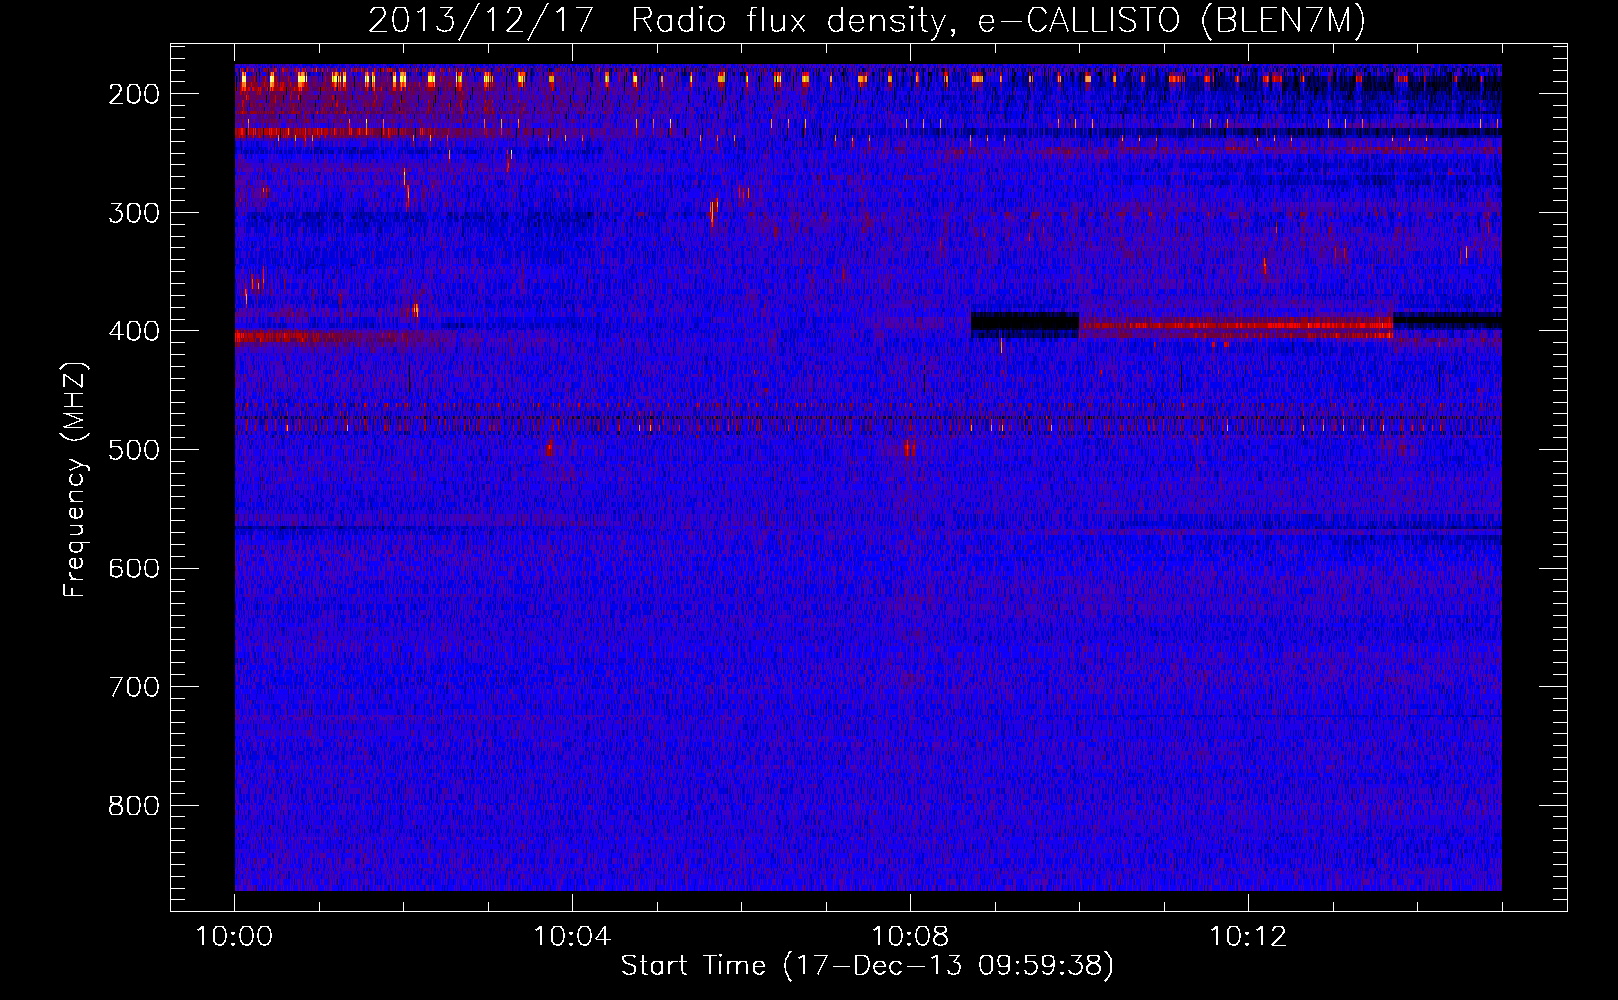Click the 400 frequency tick label
This screenshot has height=1000, width=1618.
134,331
